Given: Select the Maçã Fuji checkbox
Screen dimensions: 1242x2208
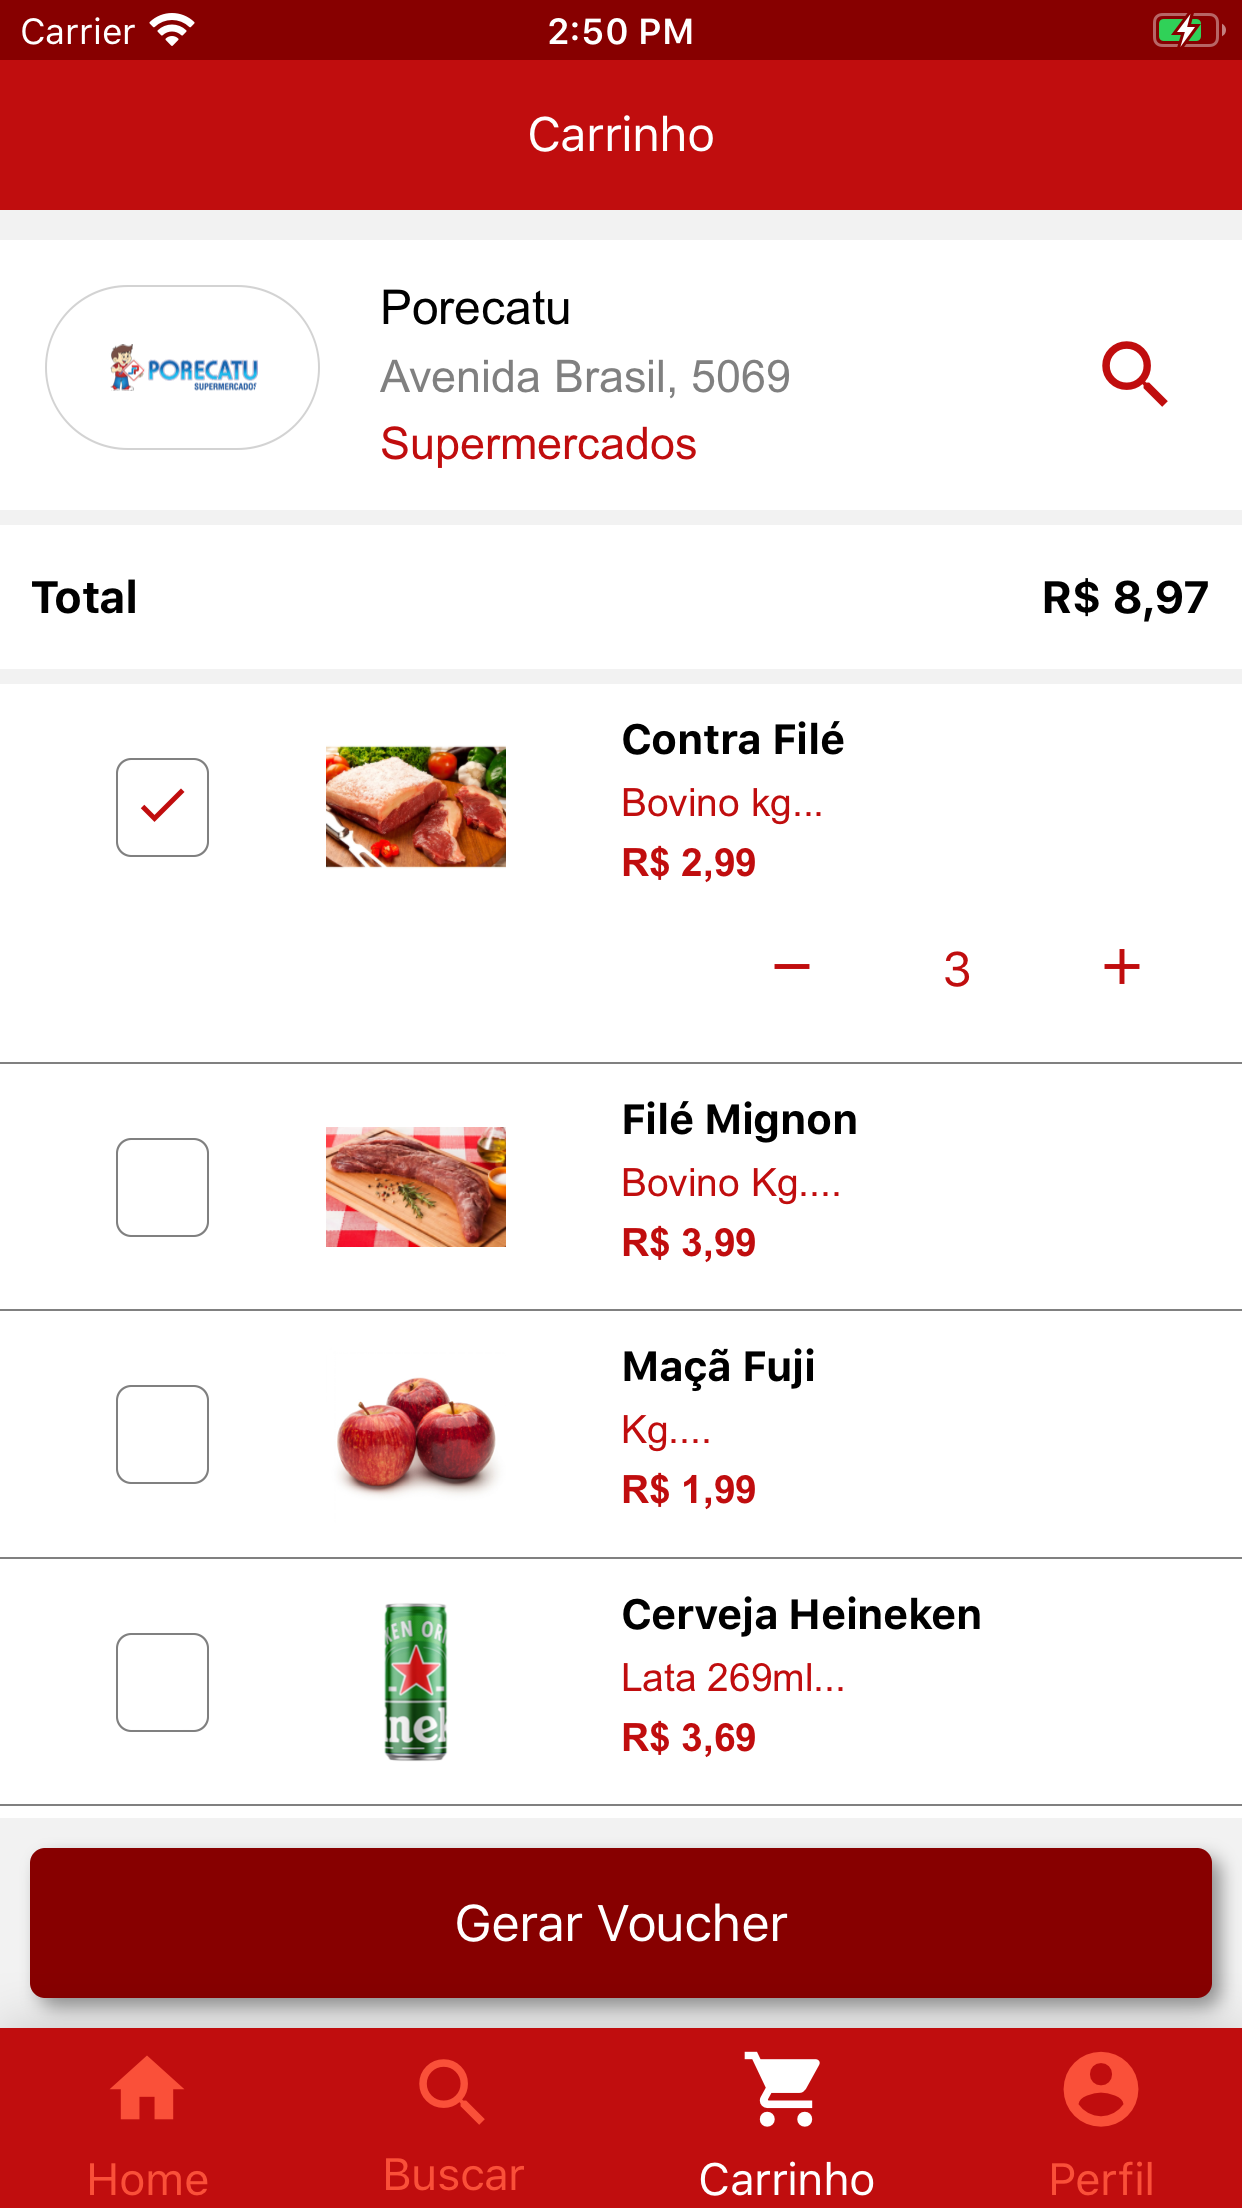Looking at the screenshot, I should pyautogui.click(x=162, y=1434).
